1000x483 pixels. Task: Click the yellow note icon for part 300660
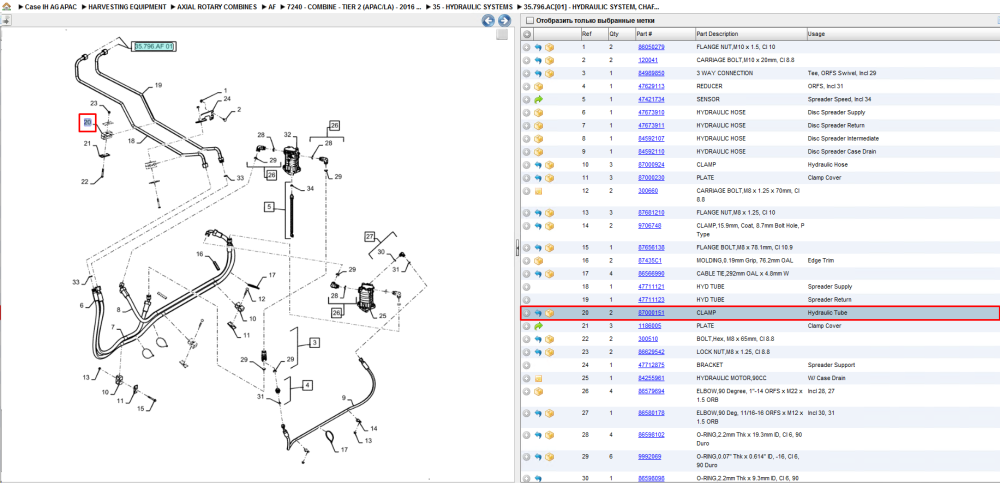(x=538, y=191)
